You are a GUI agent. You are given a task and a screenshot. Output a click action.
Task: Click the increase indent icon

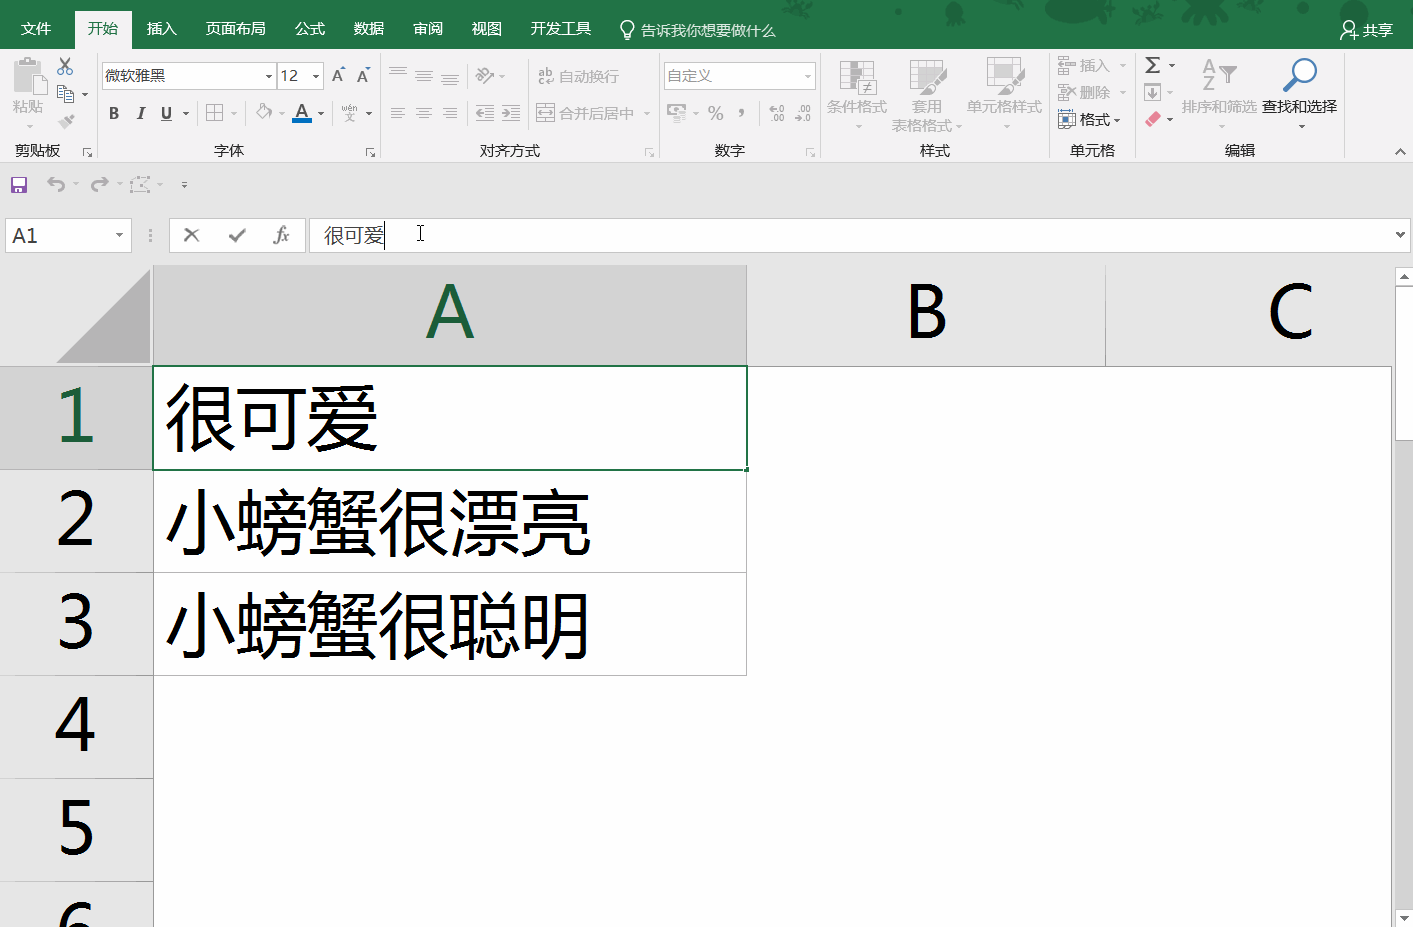(x=511, y=113)
